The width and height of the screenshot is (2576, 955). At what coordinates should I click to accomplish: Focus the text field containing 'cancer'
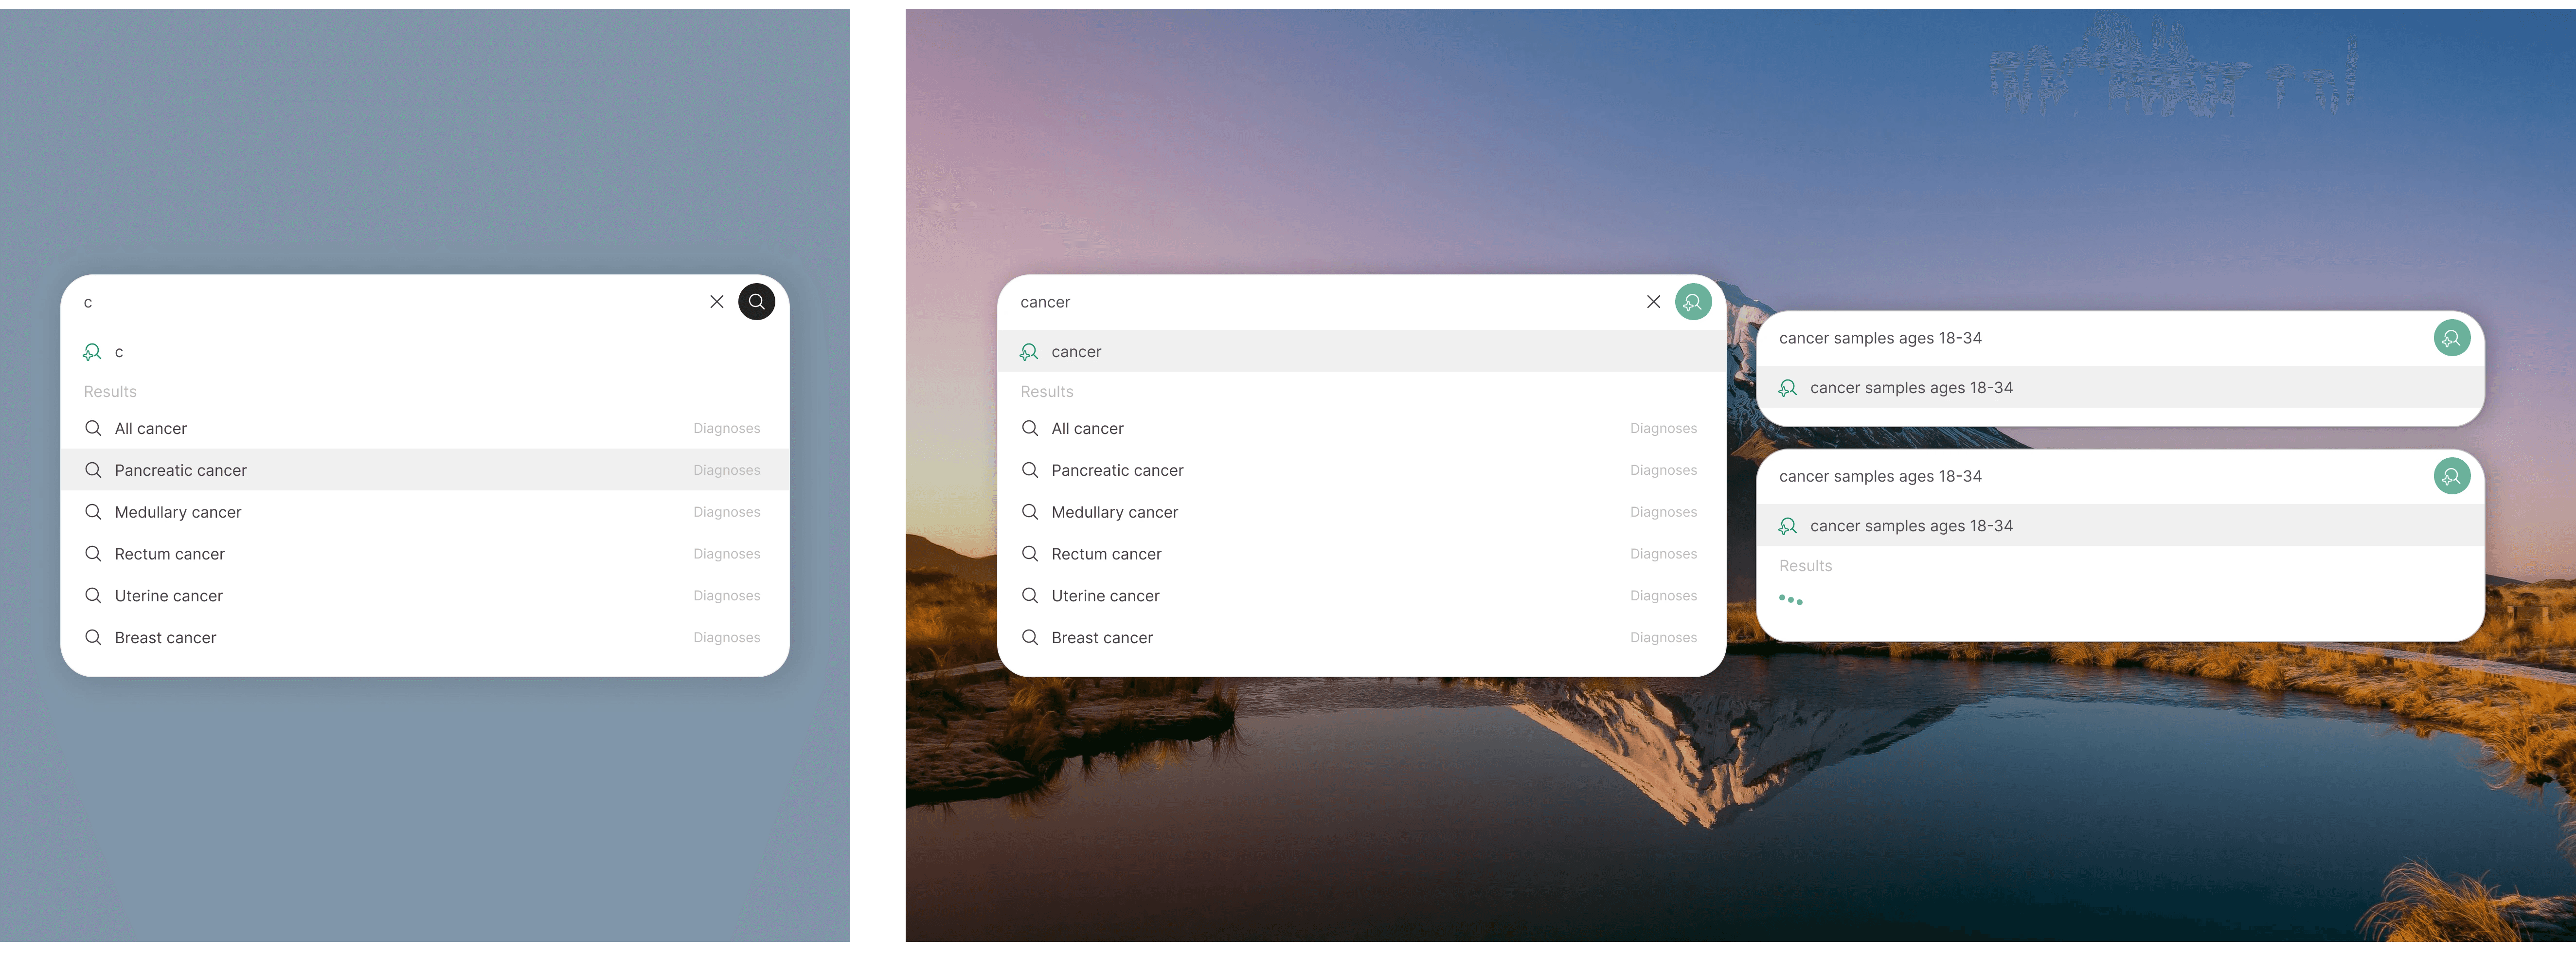pos(1320,302)
